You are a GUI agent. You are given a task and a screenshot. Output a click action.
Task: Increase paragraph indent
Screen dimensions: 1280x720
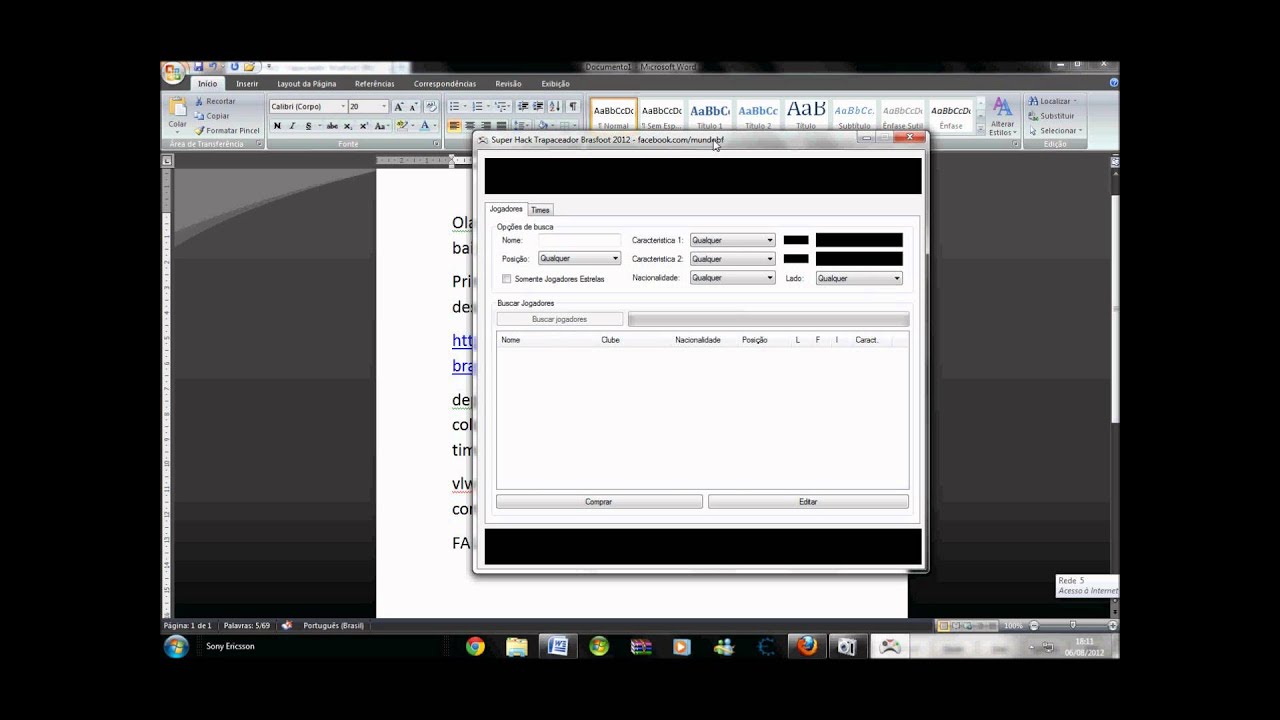(538, 106)
